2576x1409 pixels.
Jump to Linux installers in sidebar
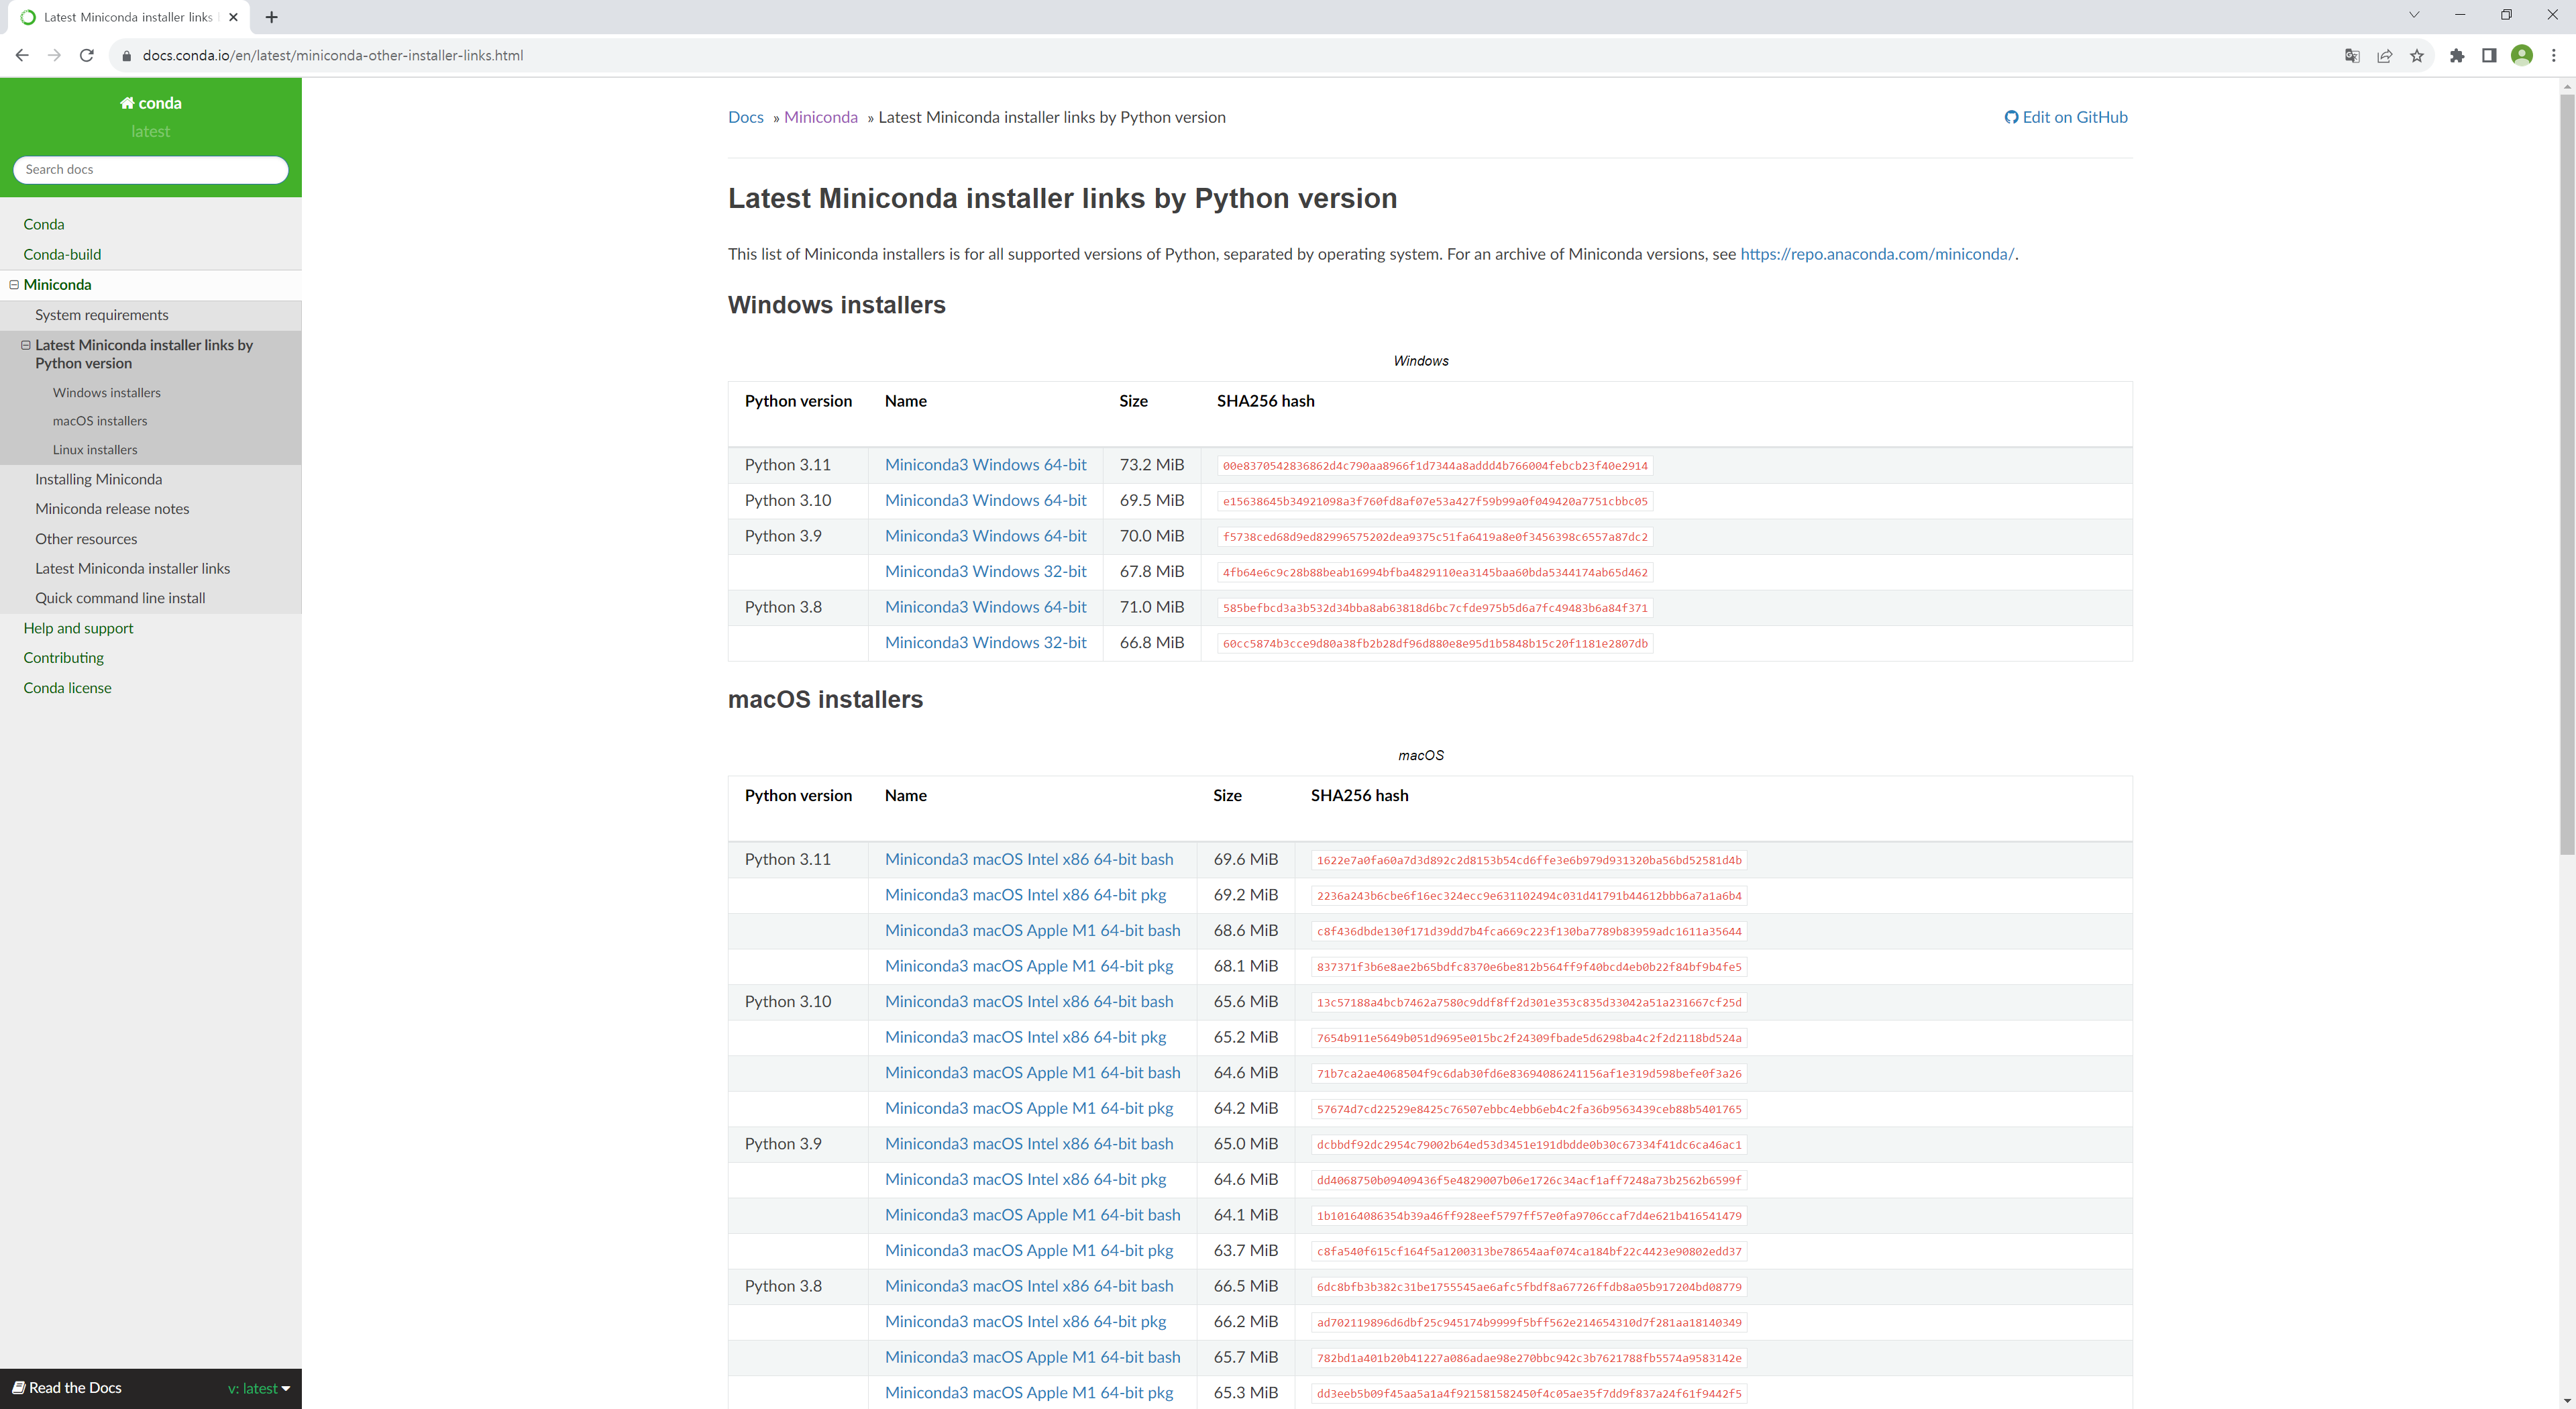(95, 450)
